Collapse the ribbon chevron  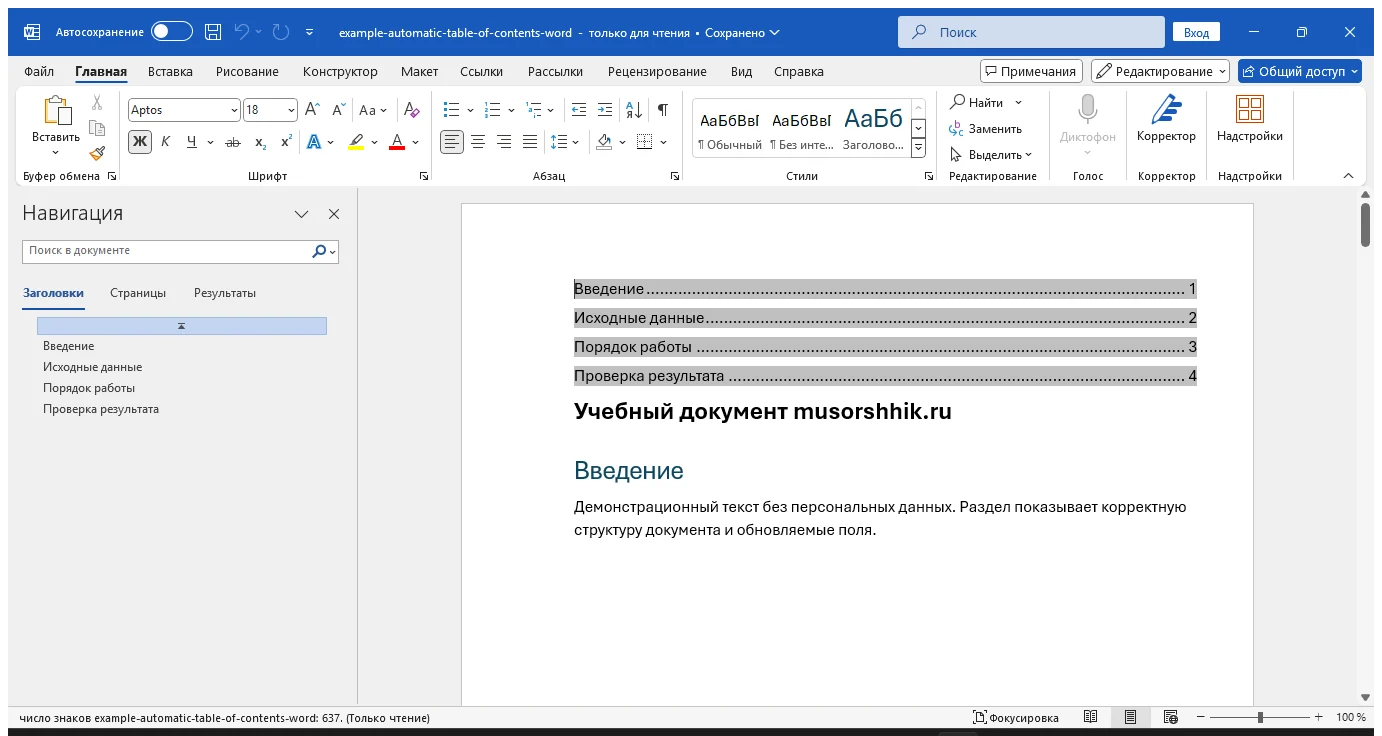point(1348,176)
